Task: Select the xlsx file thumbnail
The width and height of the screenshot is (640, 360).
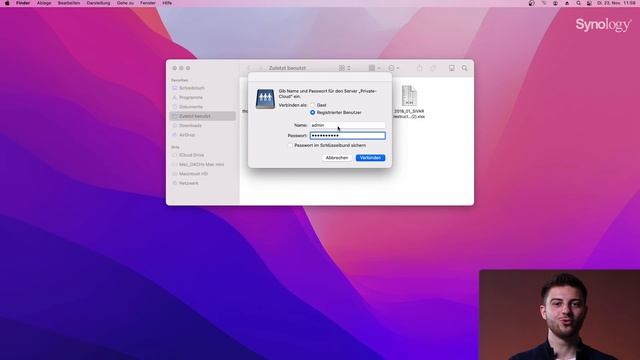Action: point(409,96)
